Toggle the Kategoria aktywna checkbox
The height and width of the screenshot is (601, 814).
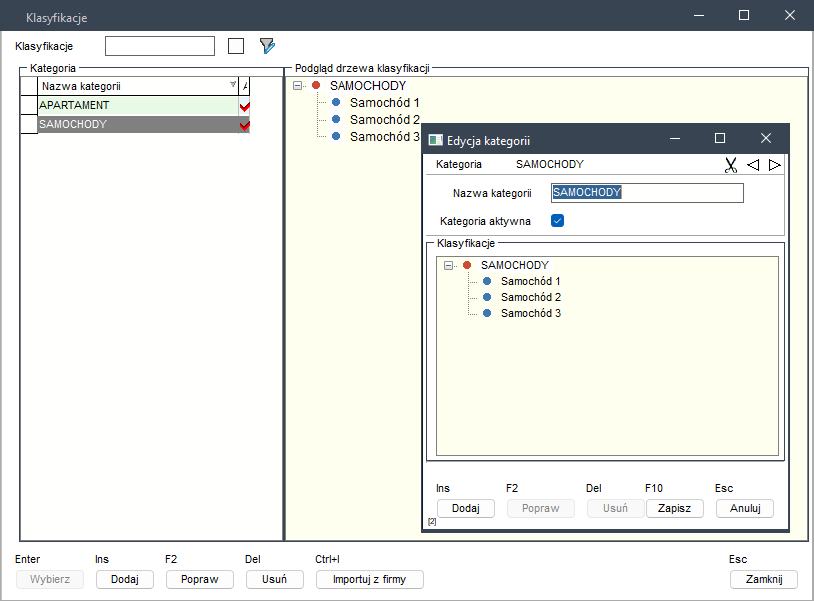pos(558,221)
